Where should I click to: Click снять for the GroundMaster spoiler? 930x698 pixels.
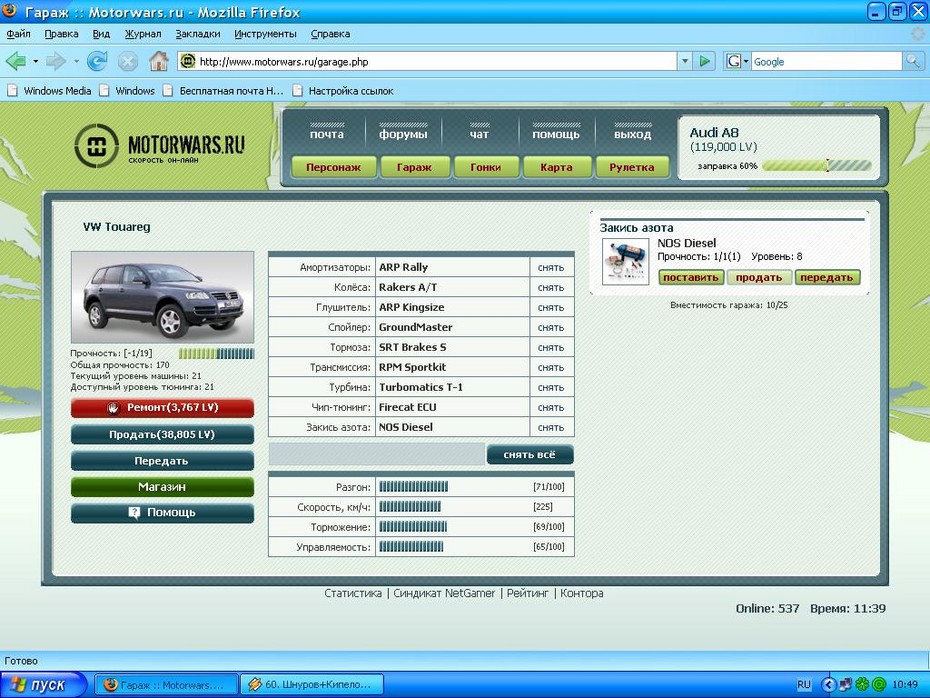click(551, 328)
